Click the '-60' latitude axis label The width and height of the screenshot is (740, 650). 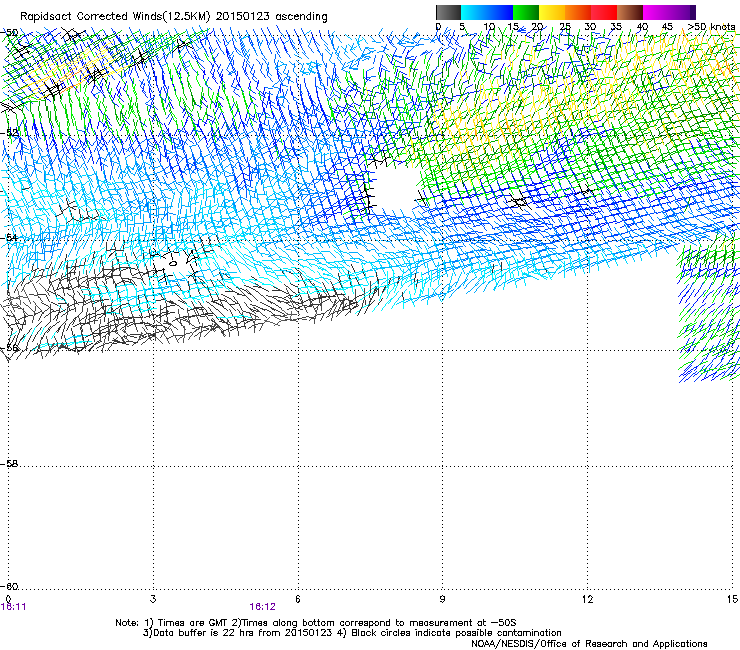pos(10,586)
